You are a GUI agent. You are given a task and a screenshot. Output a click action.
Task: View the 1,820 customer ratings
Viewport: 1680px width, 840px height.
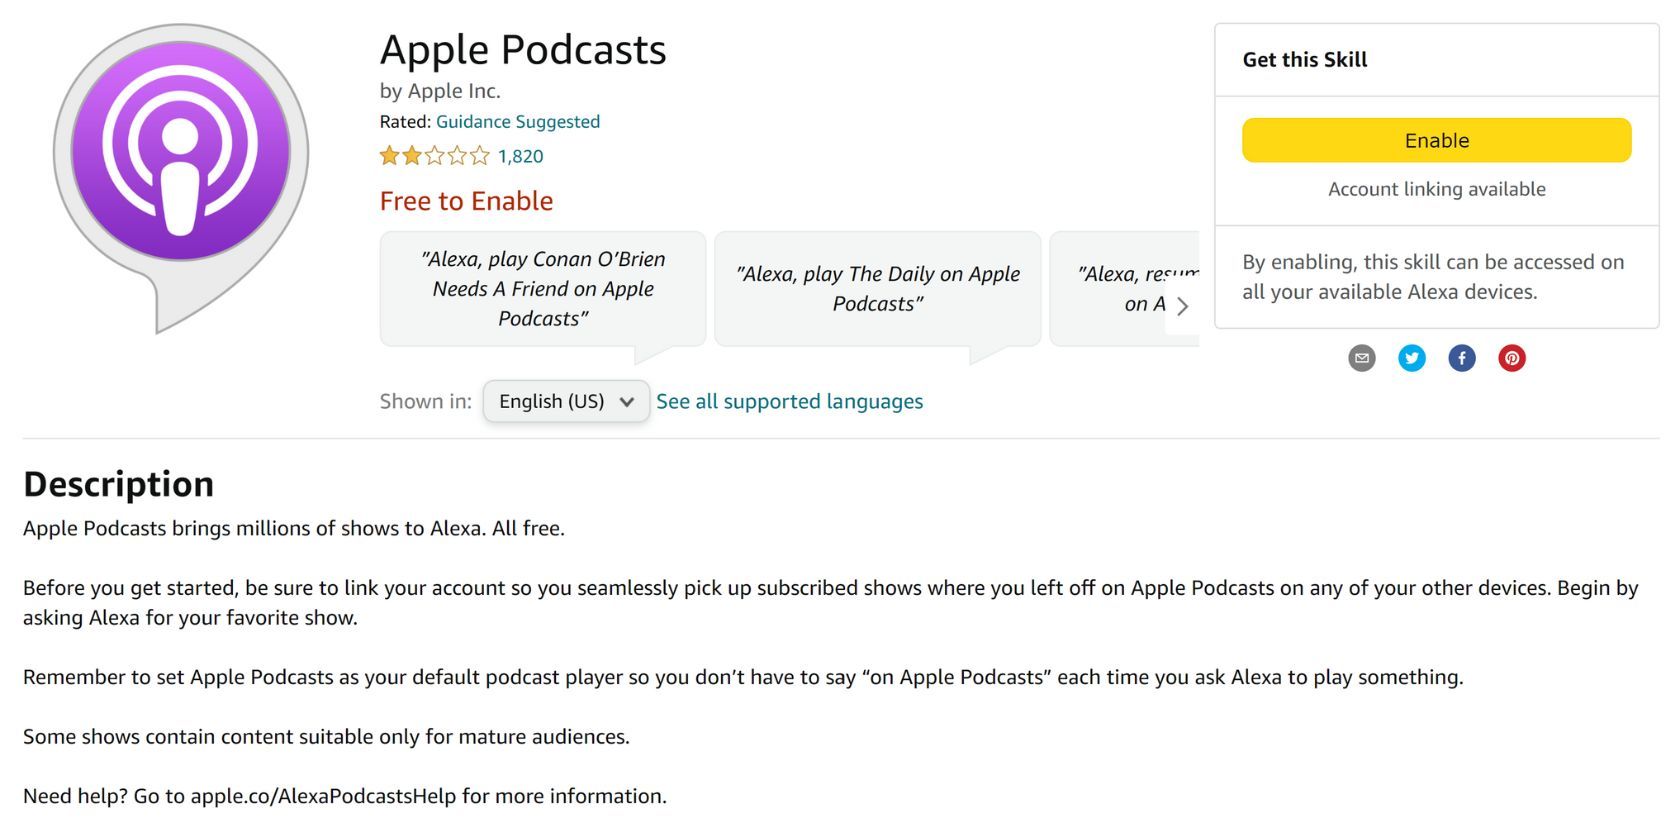(519, 156)
